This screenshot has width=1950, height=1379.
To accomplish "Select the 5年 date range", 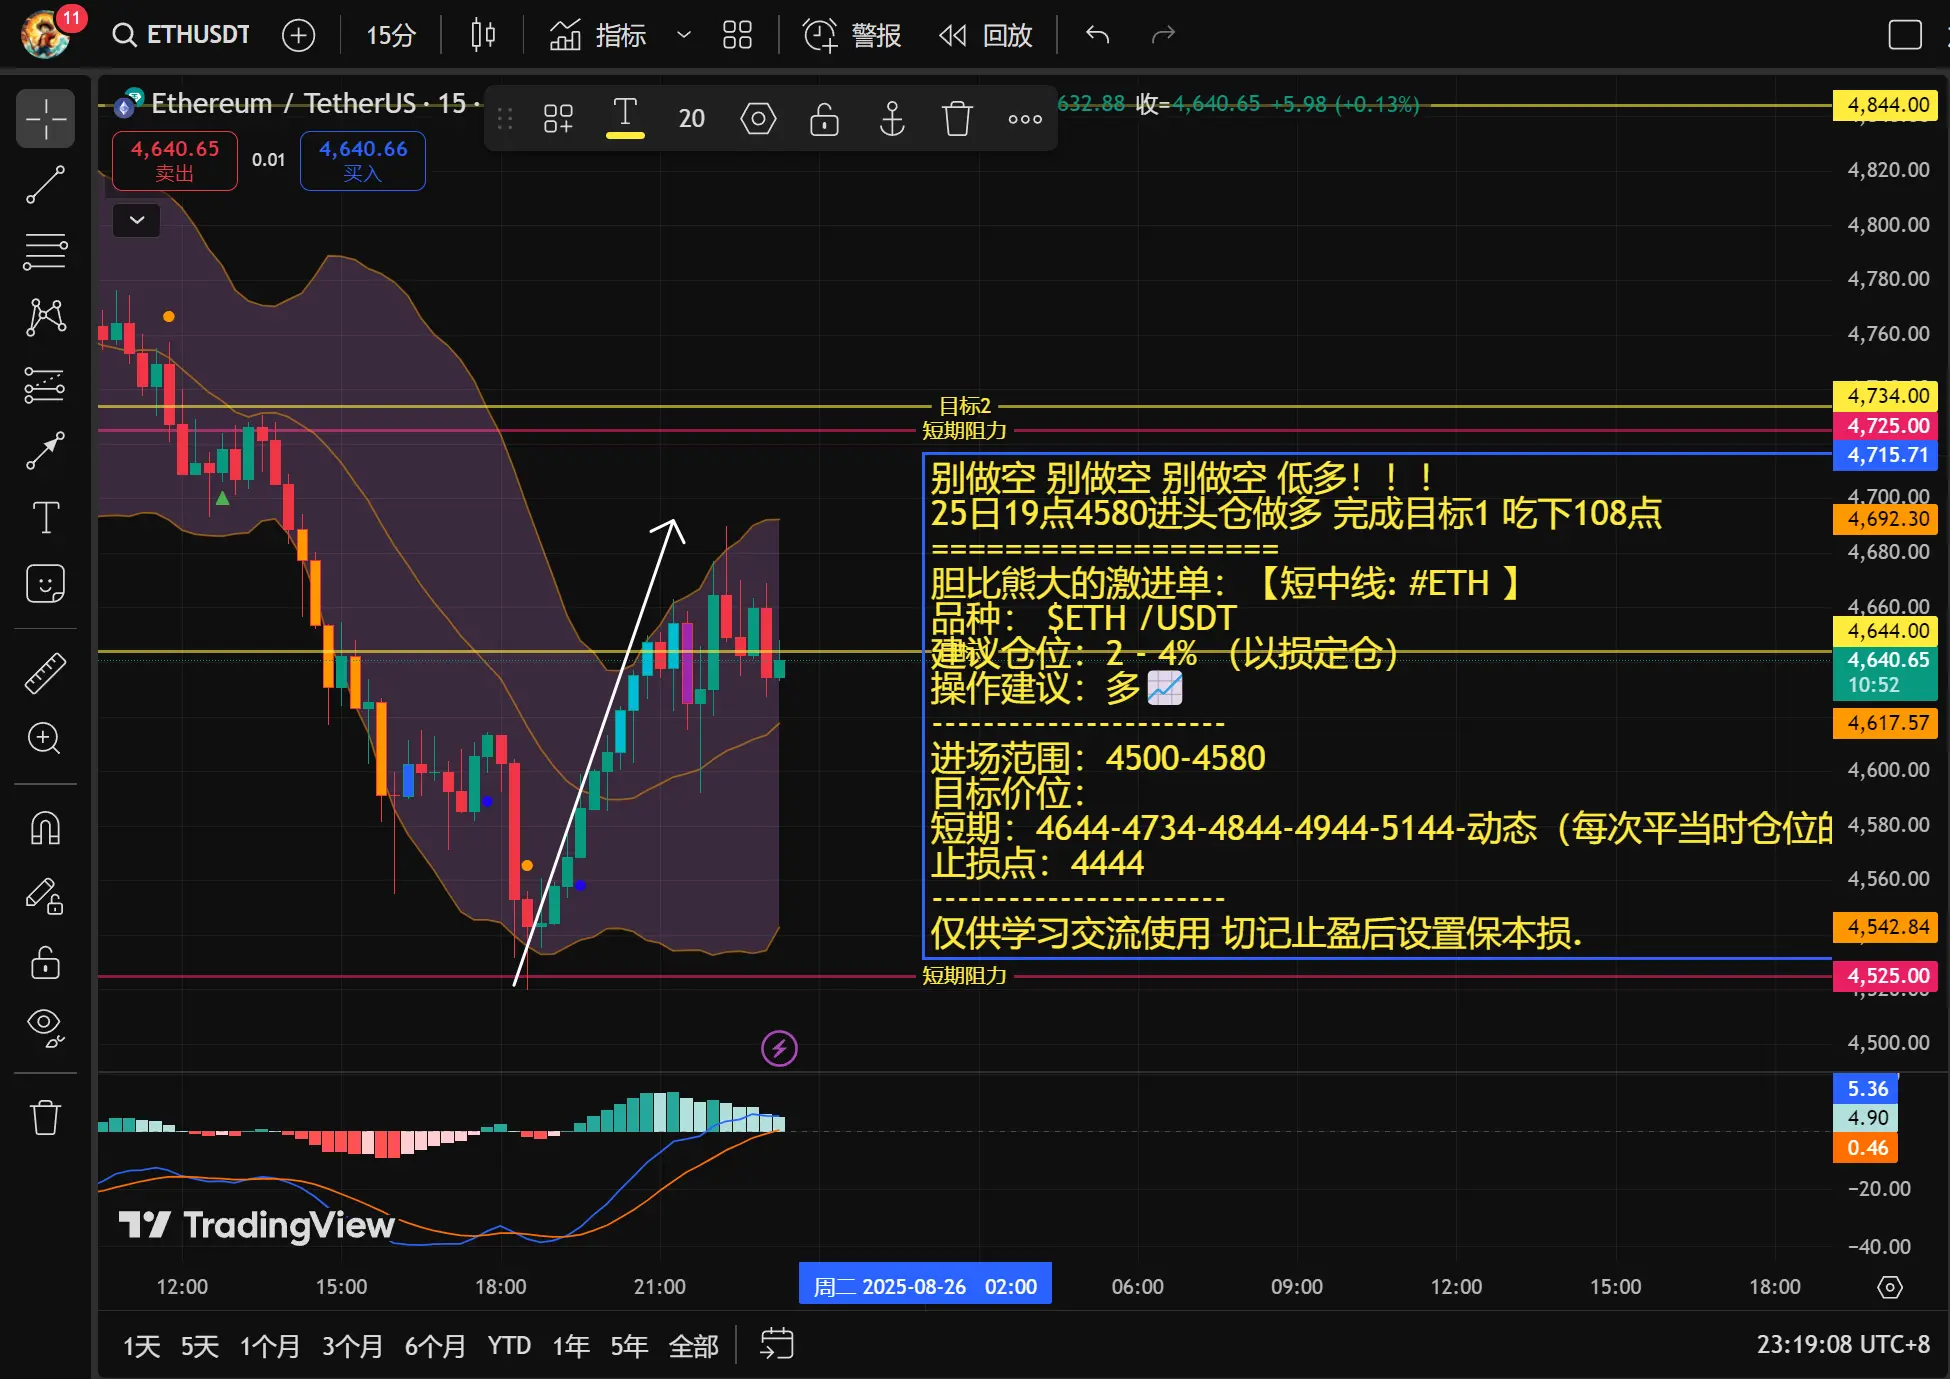I will [x=629, y=1346].
